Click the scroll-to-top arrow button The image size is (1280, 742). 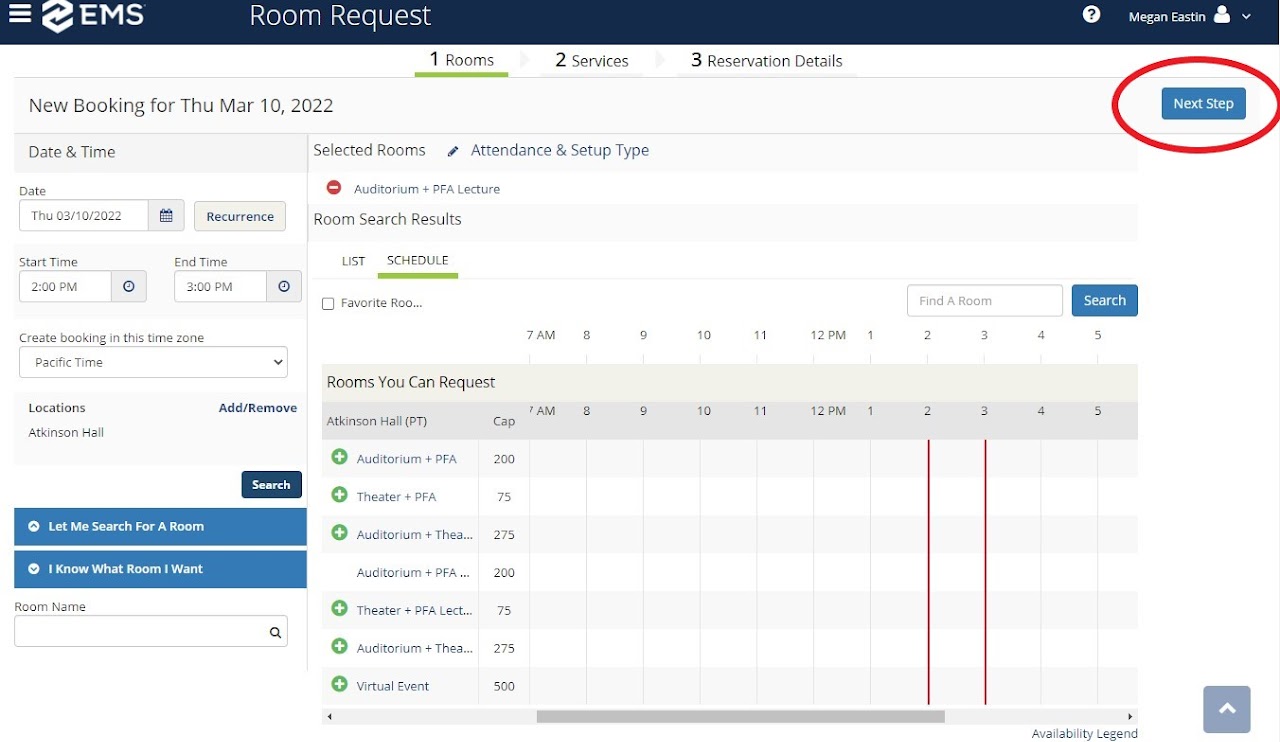(1227, 709)
